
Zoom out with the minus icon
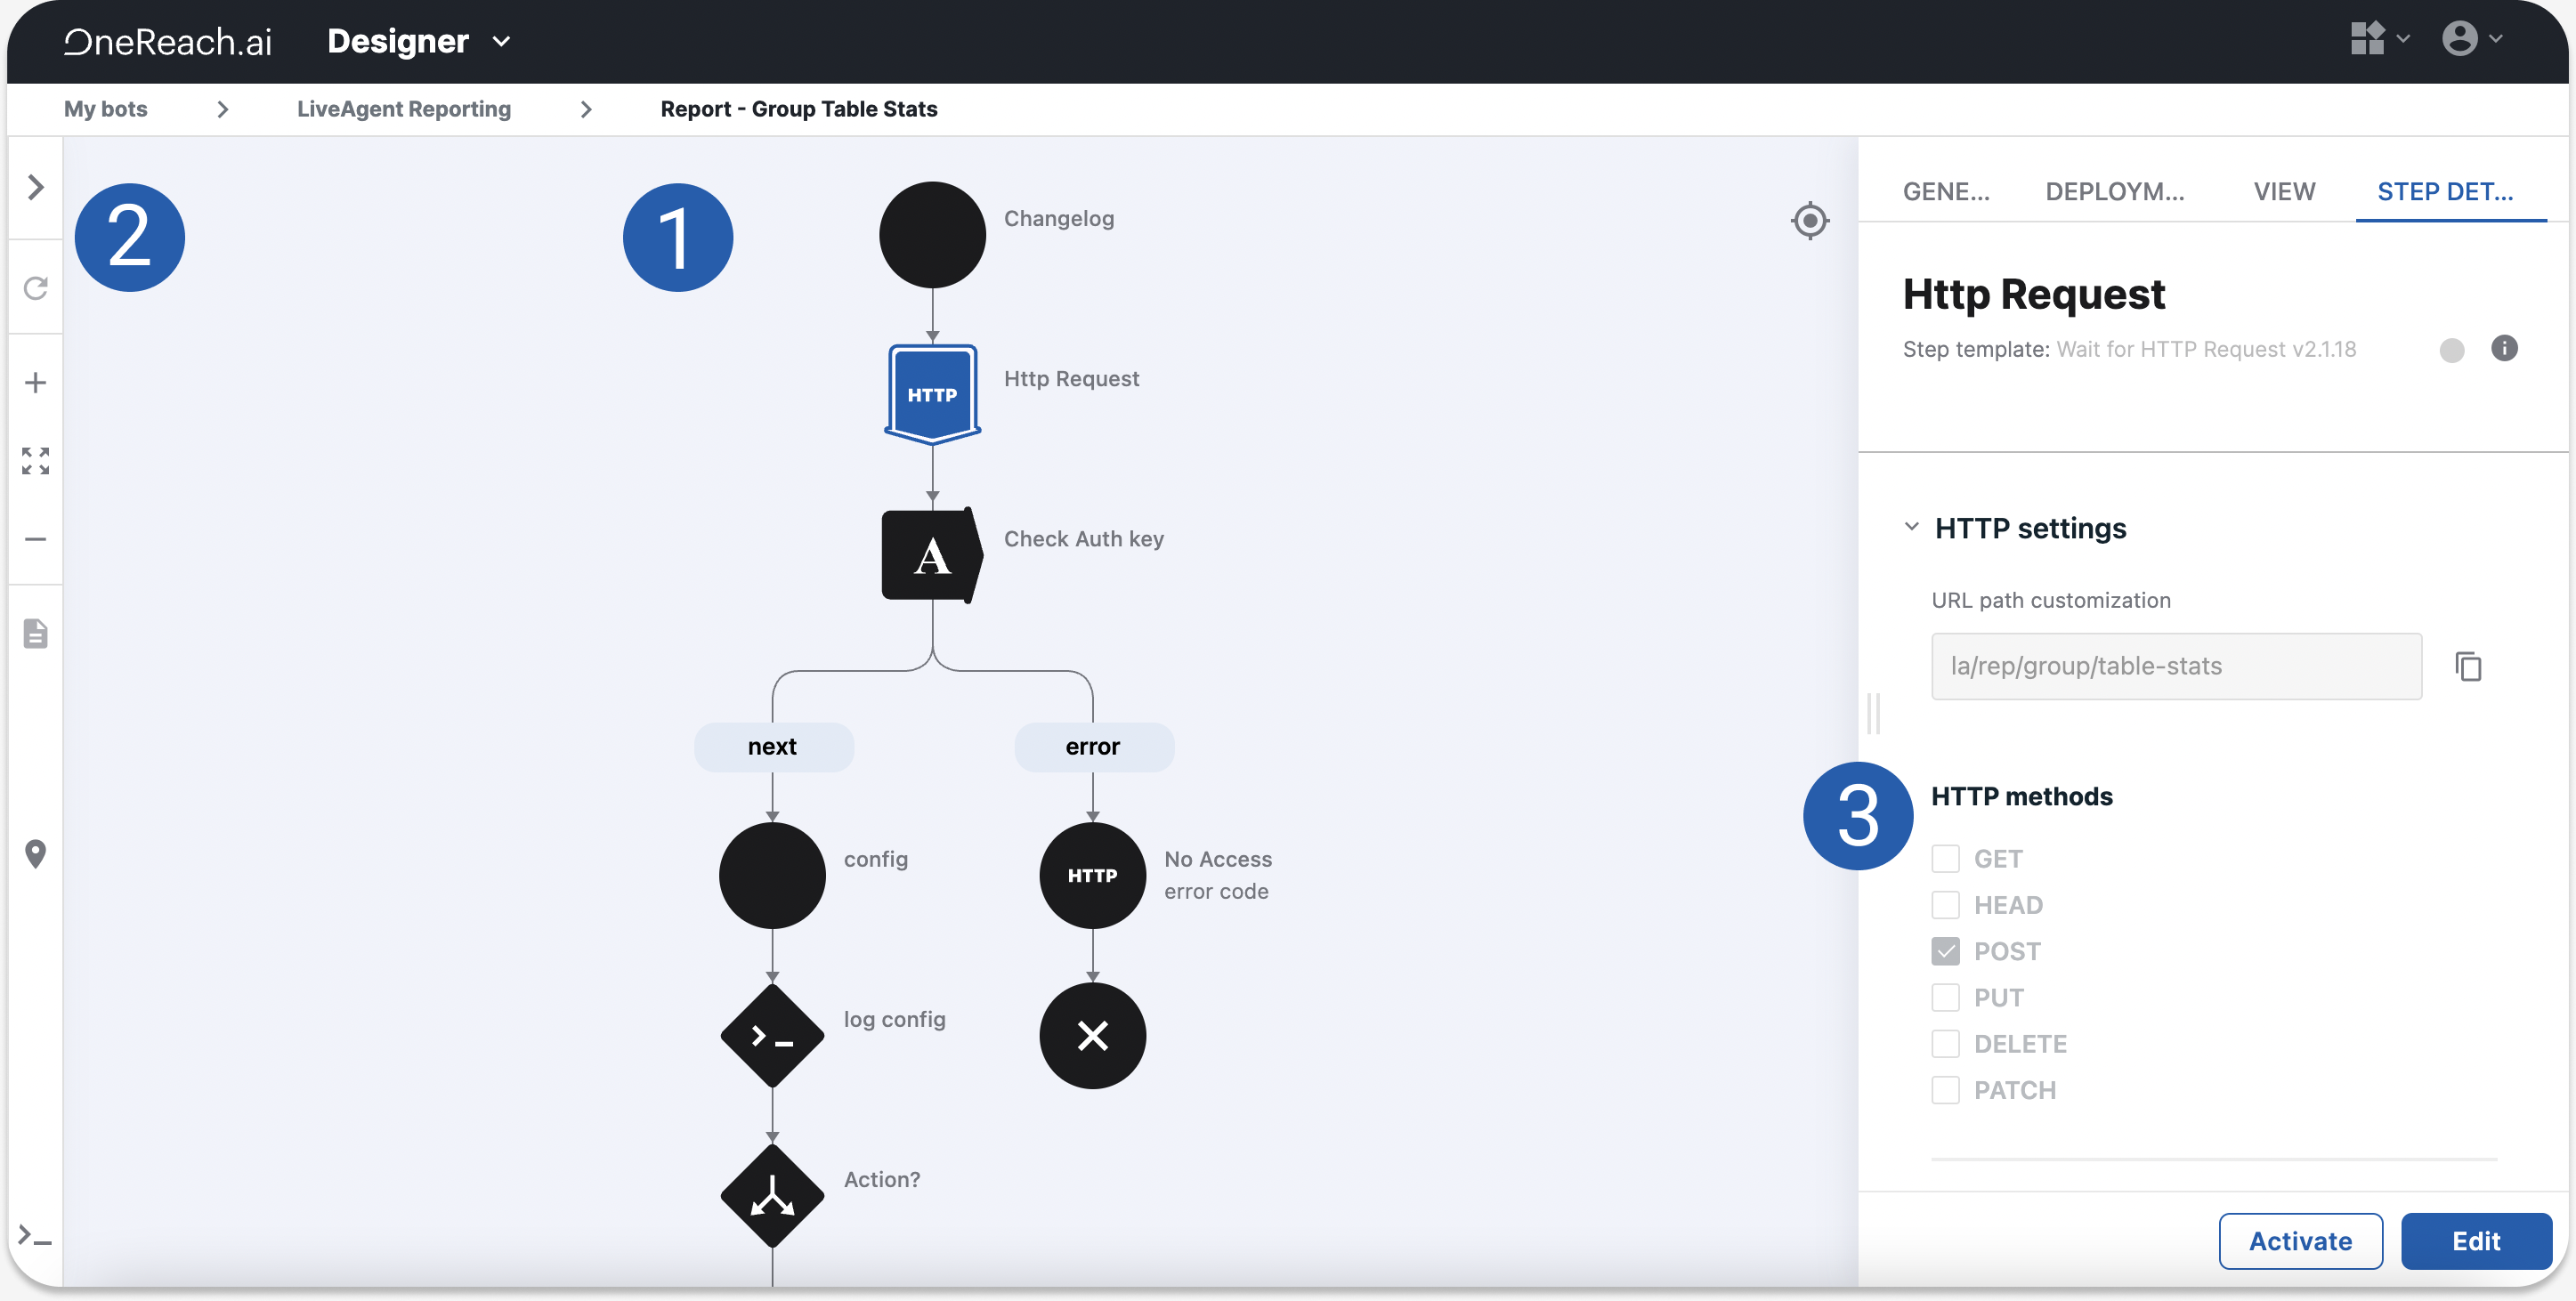(x=36, y=538)
